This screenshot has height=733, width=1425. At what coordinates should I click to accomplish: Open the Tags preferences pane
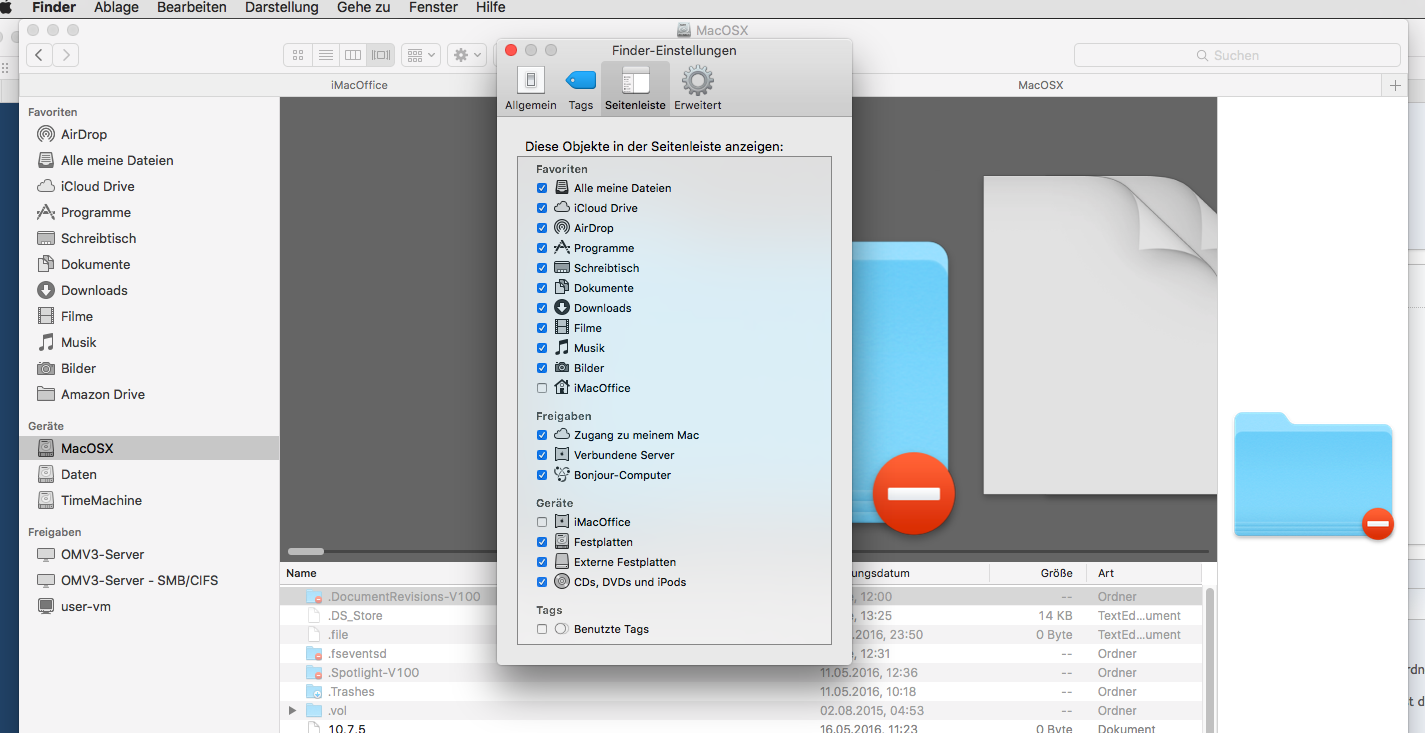pos(581,88)
